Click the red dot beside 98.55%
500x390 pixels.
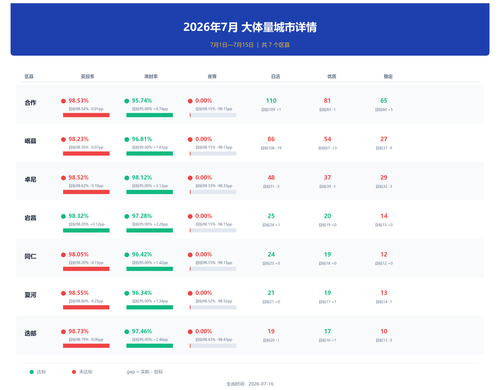pos(63,293)
